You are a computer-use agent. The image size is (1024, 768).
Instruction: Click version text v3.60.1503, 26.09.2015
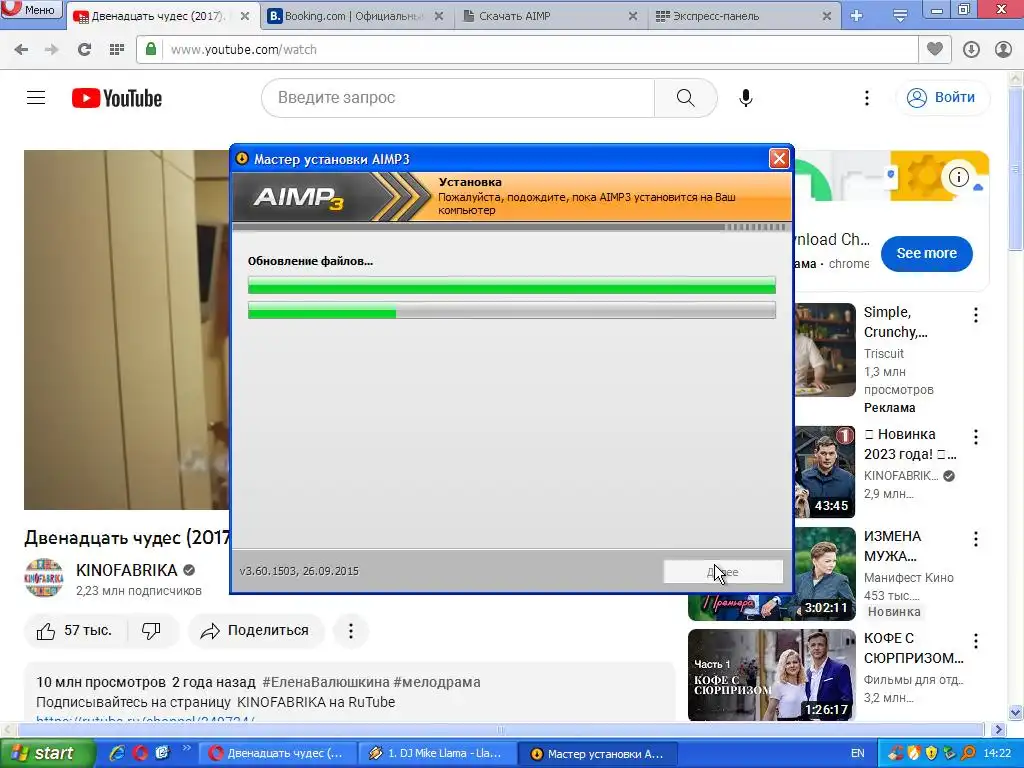click(299, 571)
